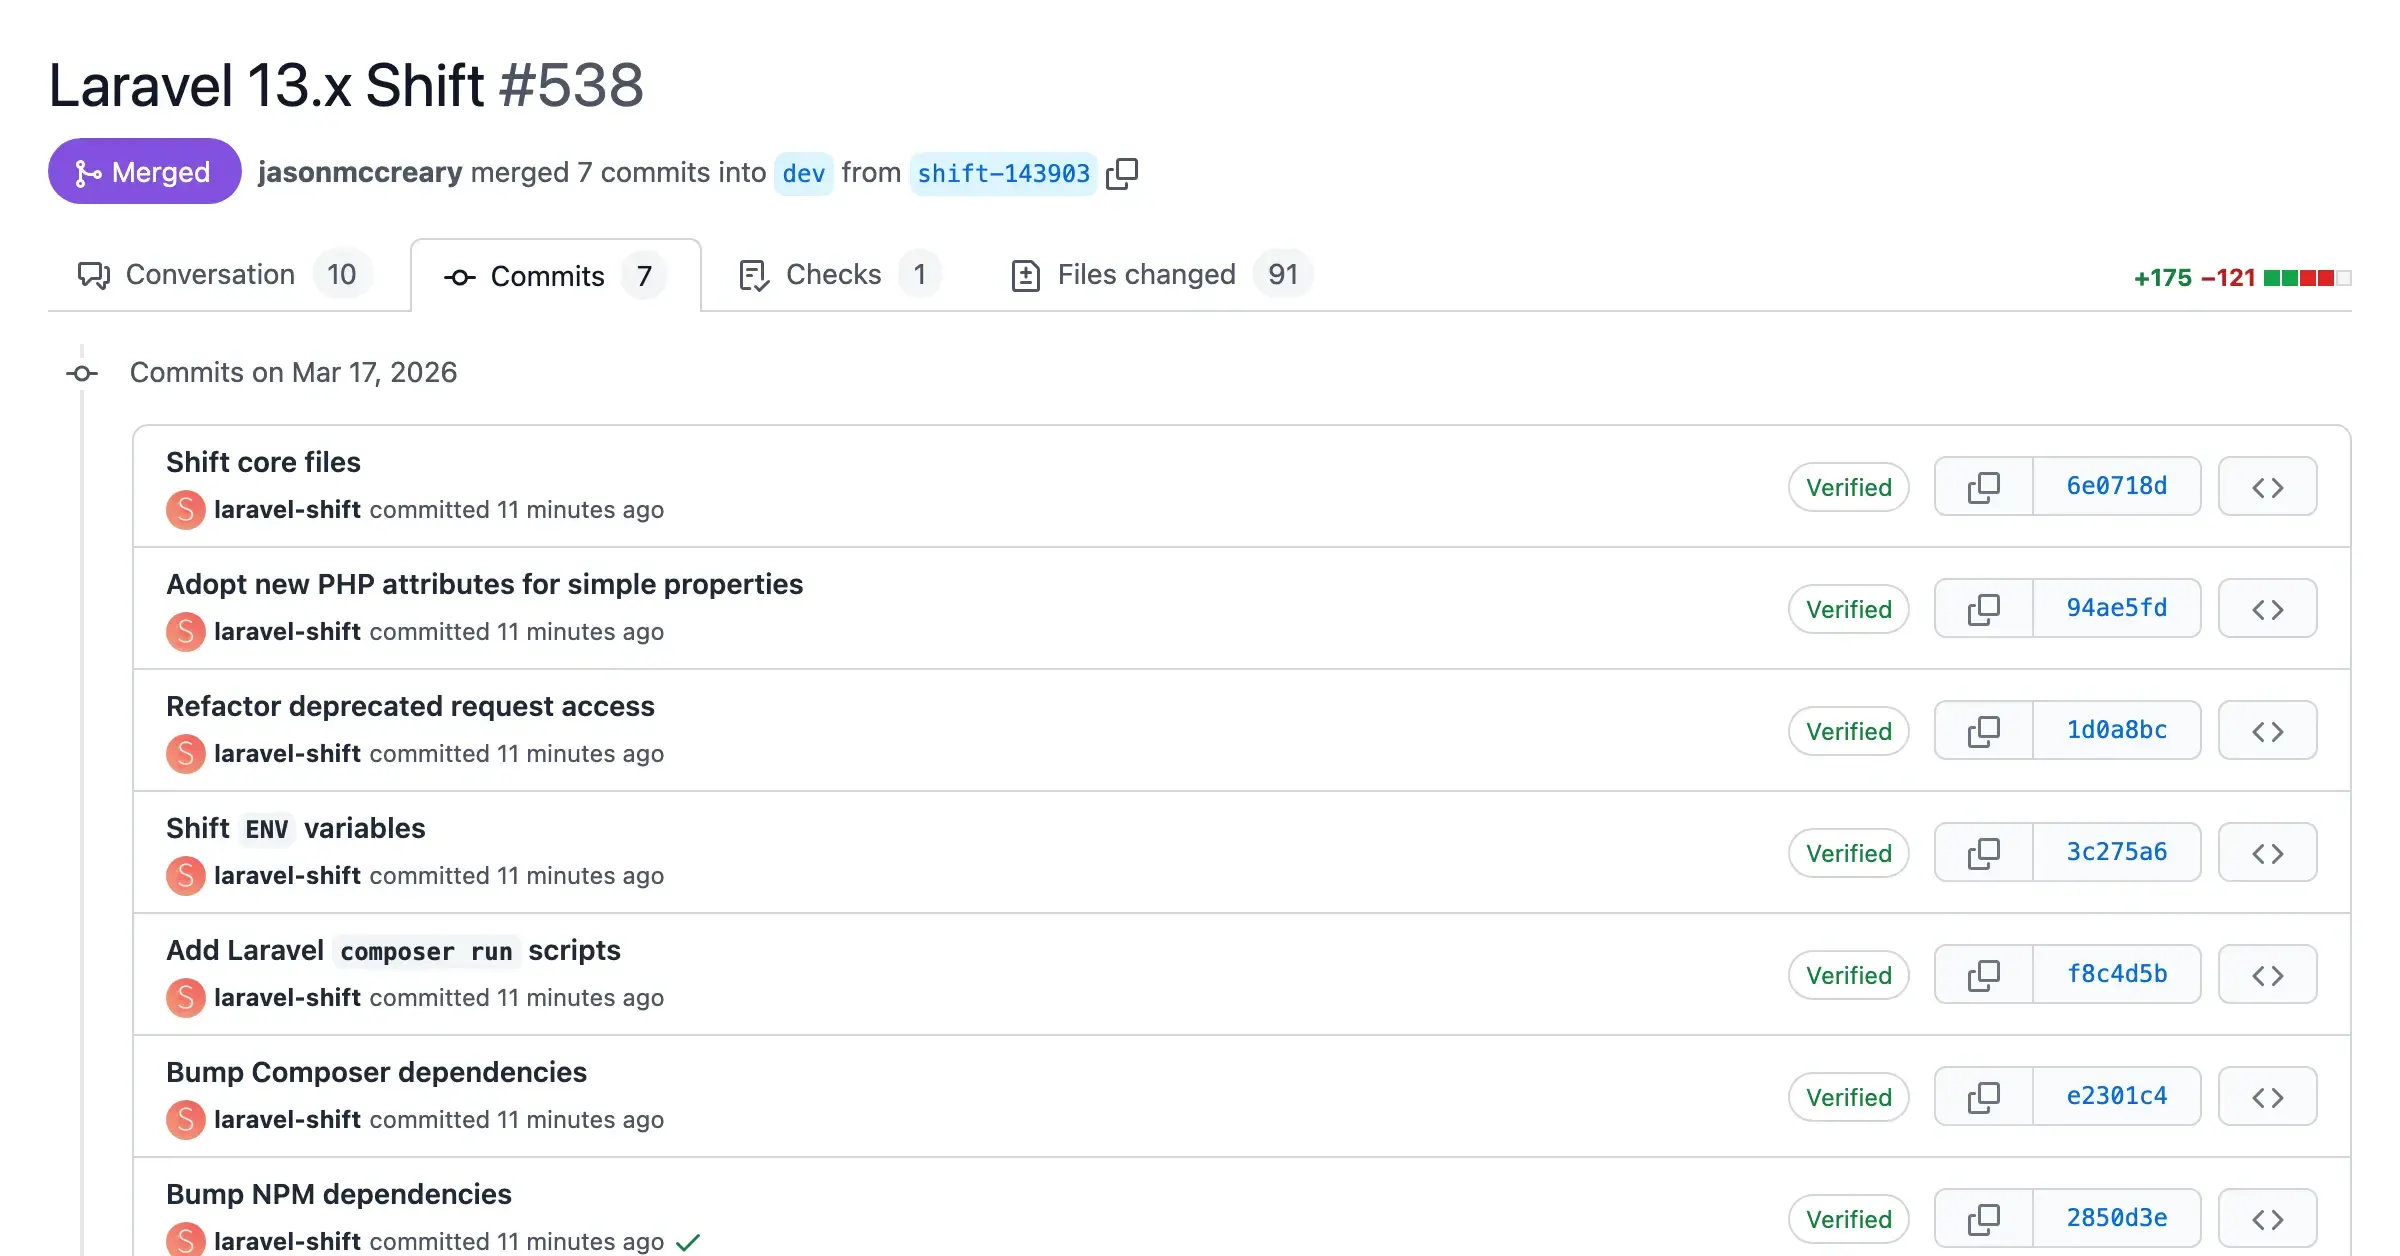The image size is (2400, 1256).
Task: Browse repository at commit 6e0718d
Action: (2267, 487)
